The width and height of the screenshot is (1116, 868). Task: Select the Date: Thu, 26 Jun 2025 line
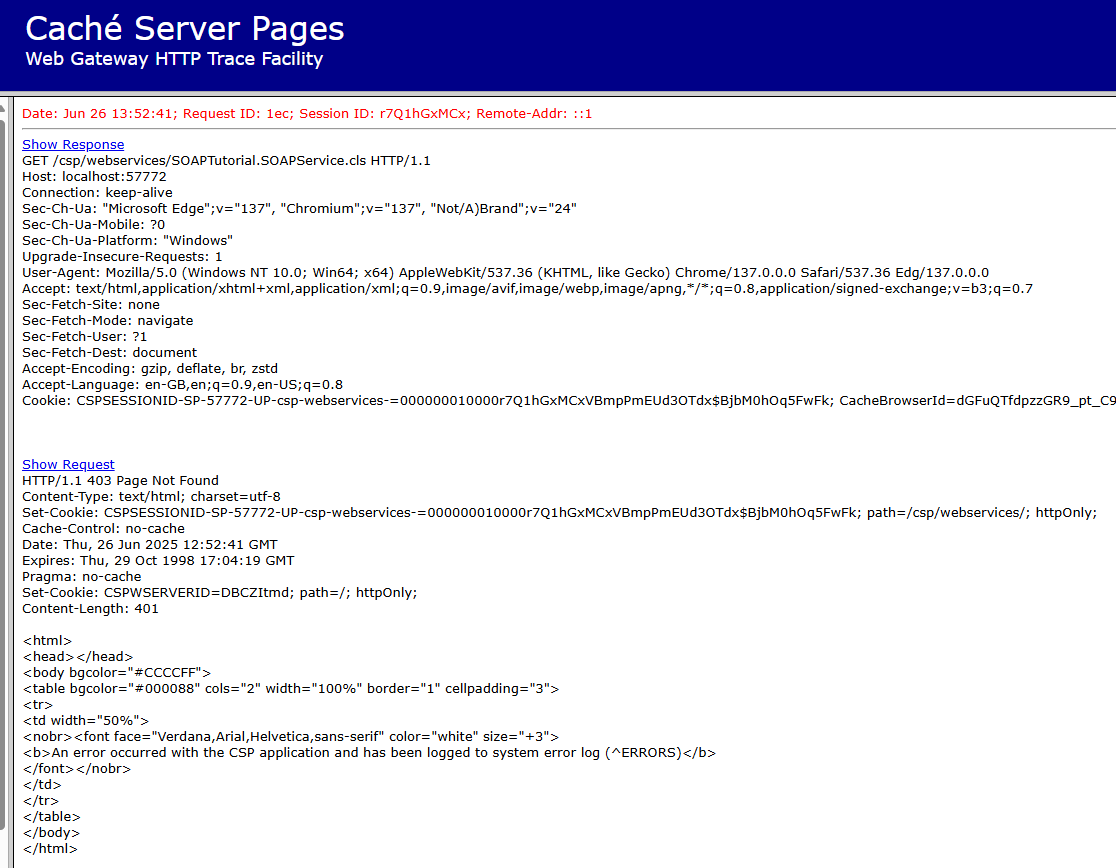pyautogui.click(x=149, y=545)
